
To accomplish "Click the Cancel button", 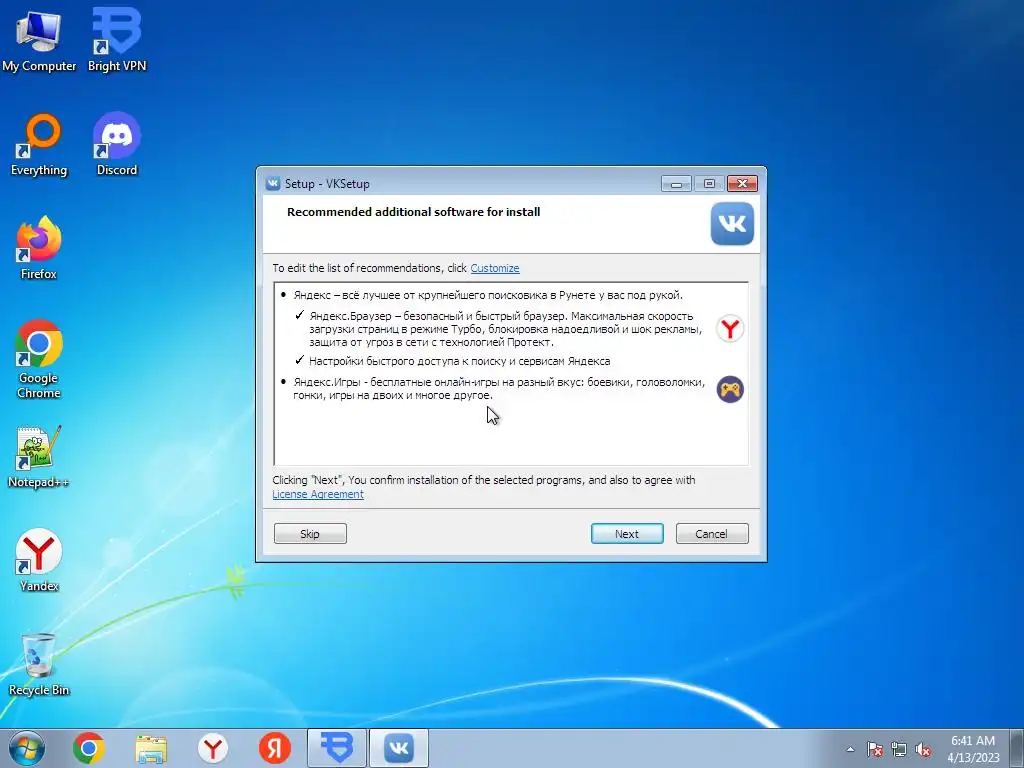I will pyautogui.click(x=712, y=534).
